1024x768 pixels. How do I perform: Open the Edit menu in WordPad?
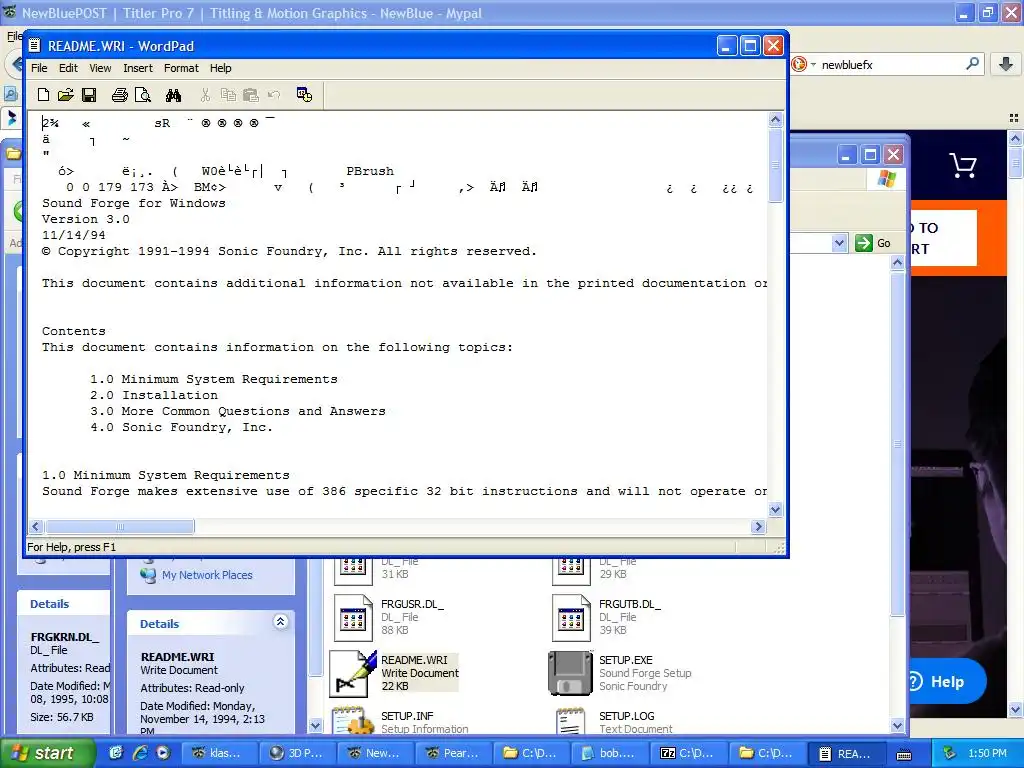pos(68,68)
